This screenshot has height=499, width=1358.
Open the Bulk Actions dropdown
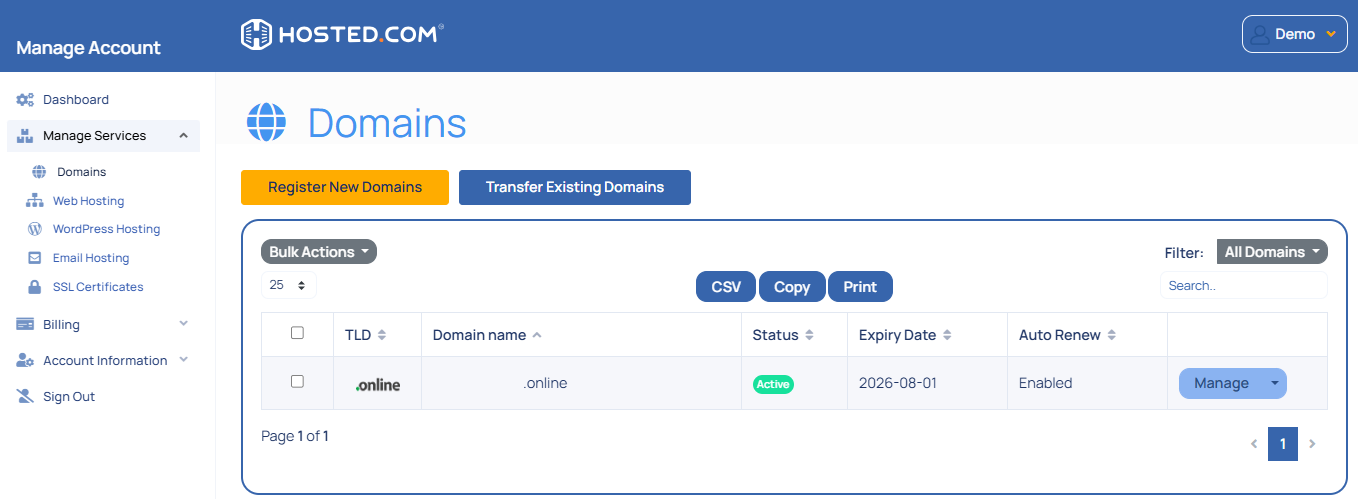pyautogui.click(x=318, y=252)
